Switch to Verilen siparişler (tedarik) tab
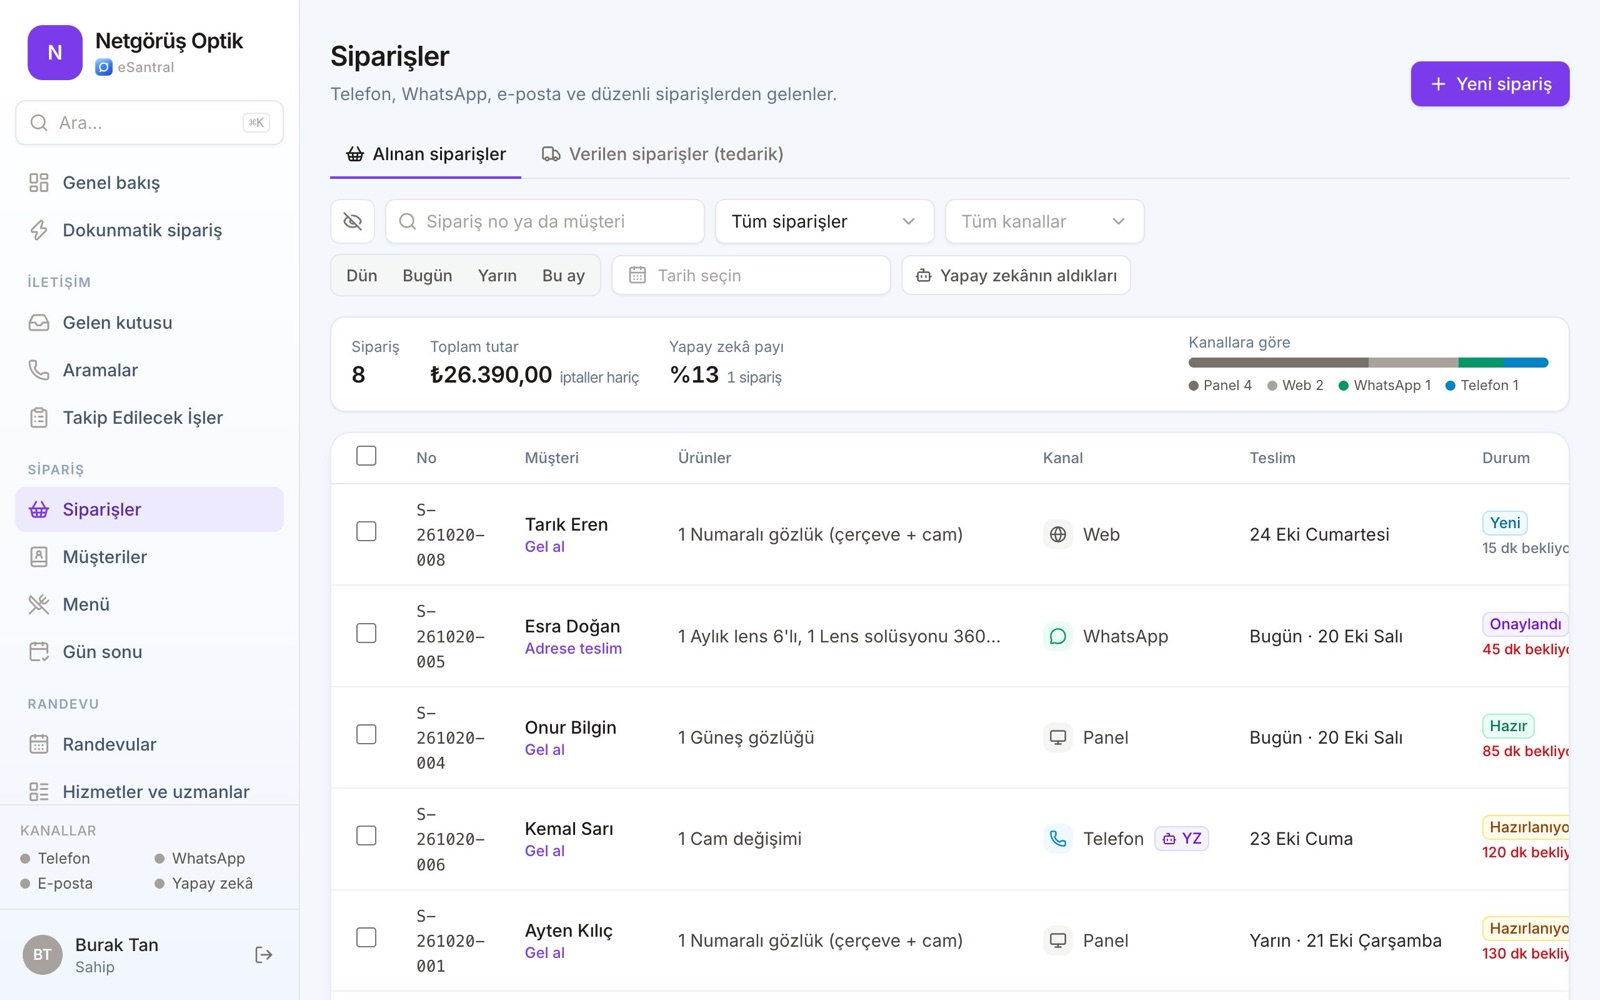The height and width of the screenshot is (1000, 1600). point(662,154)
